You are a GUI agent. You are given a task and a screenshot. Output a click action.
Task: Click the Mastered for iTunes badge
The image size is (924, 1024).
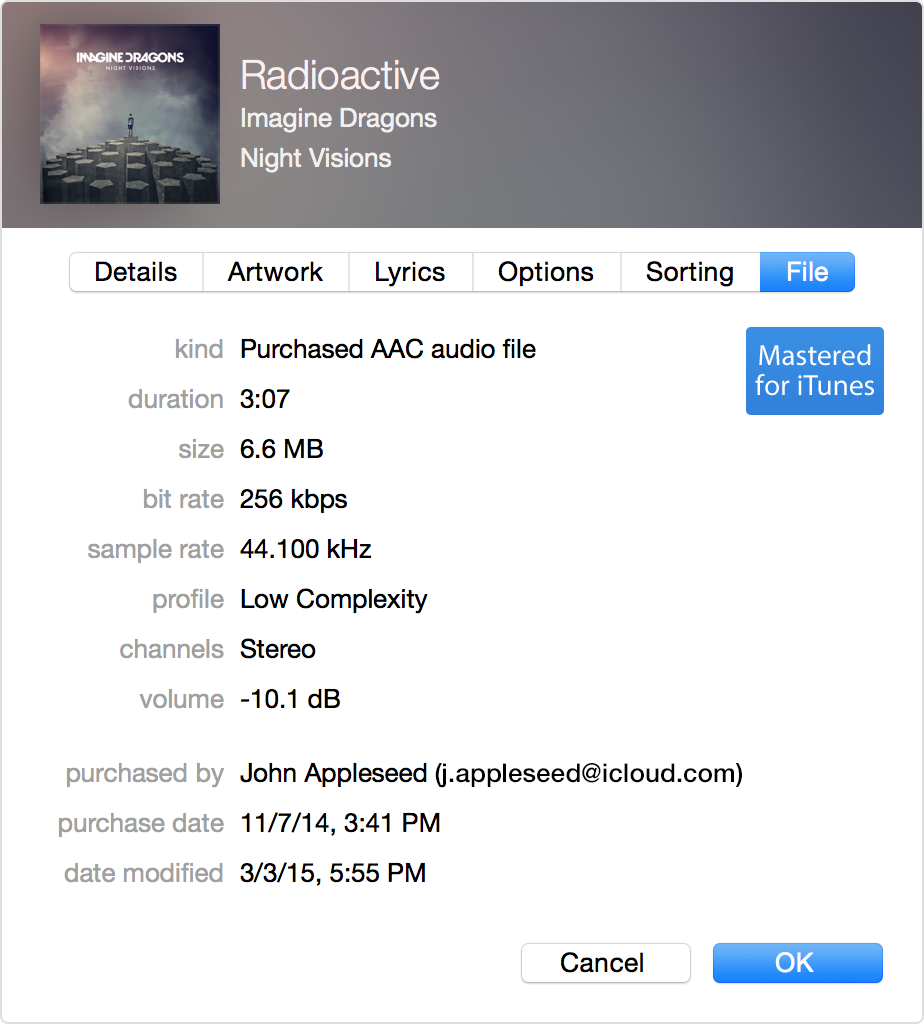[814, 371]
